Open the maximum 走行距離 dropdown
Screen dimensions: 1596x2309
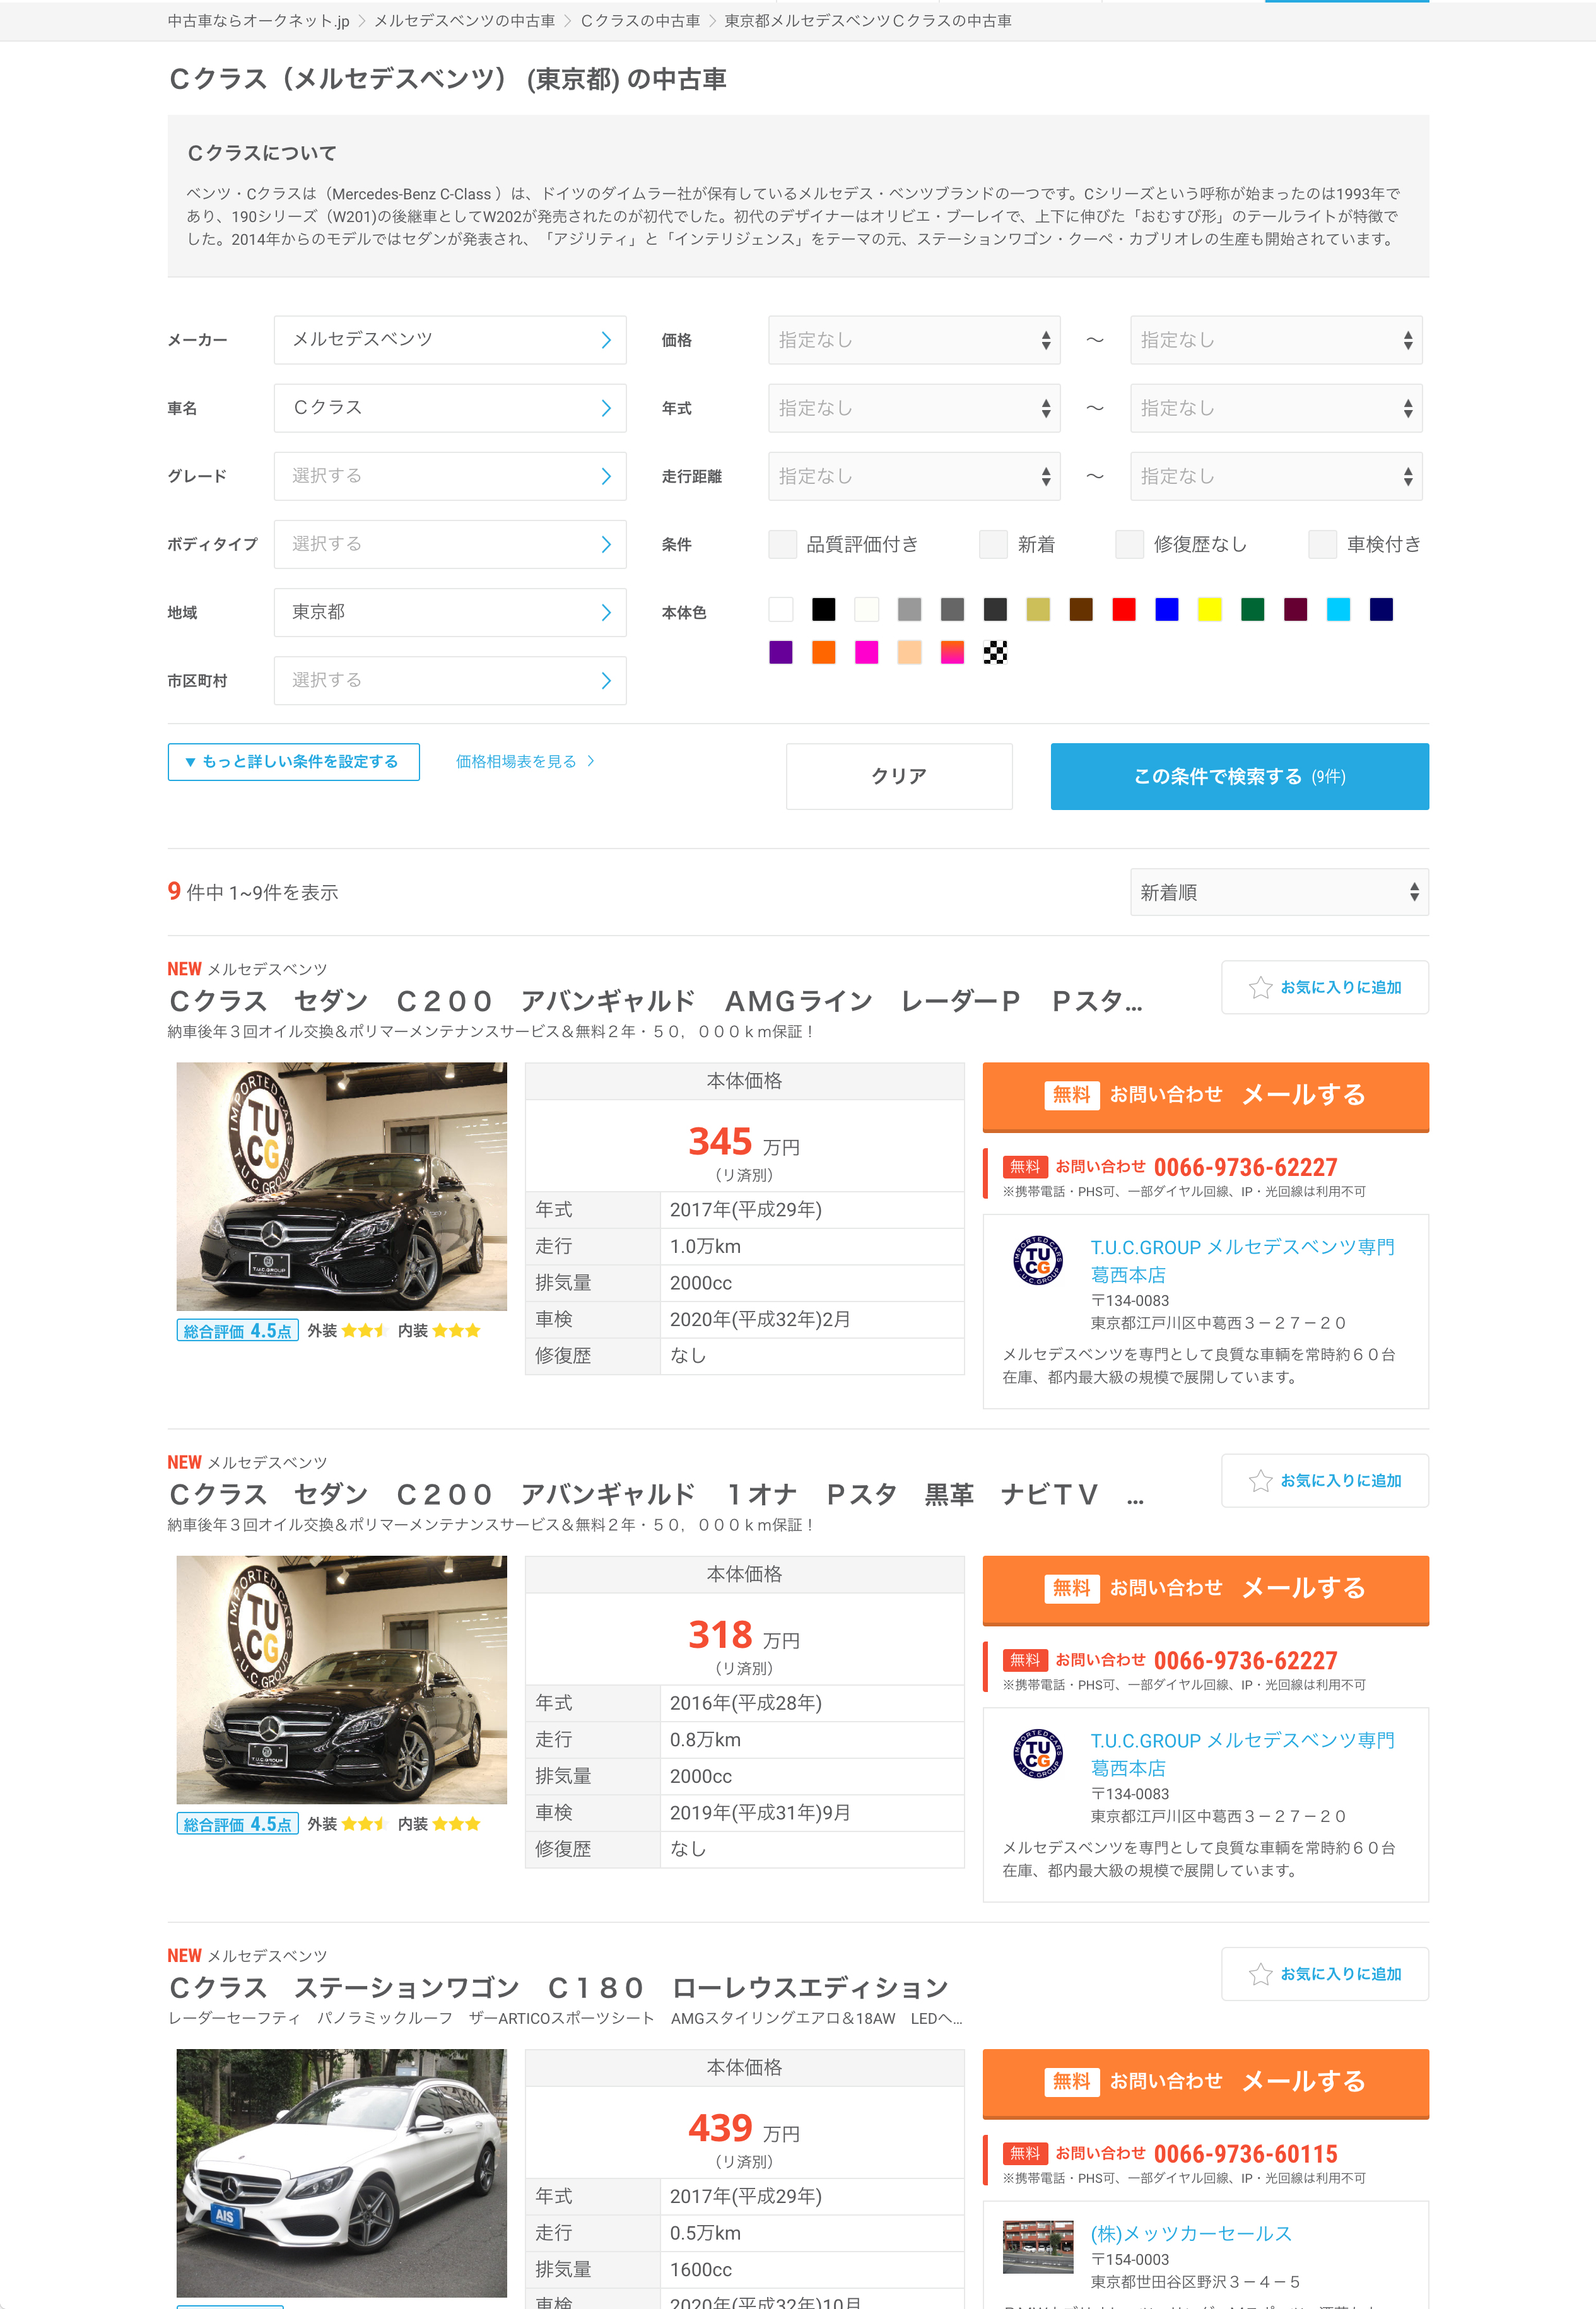(1276, 476)
